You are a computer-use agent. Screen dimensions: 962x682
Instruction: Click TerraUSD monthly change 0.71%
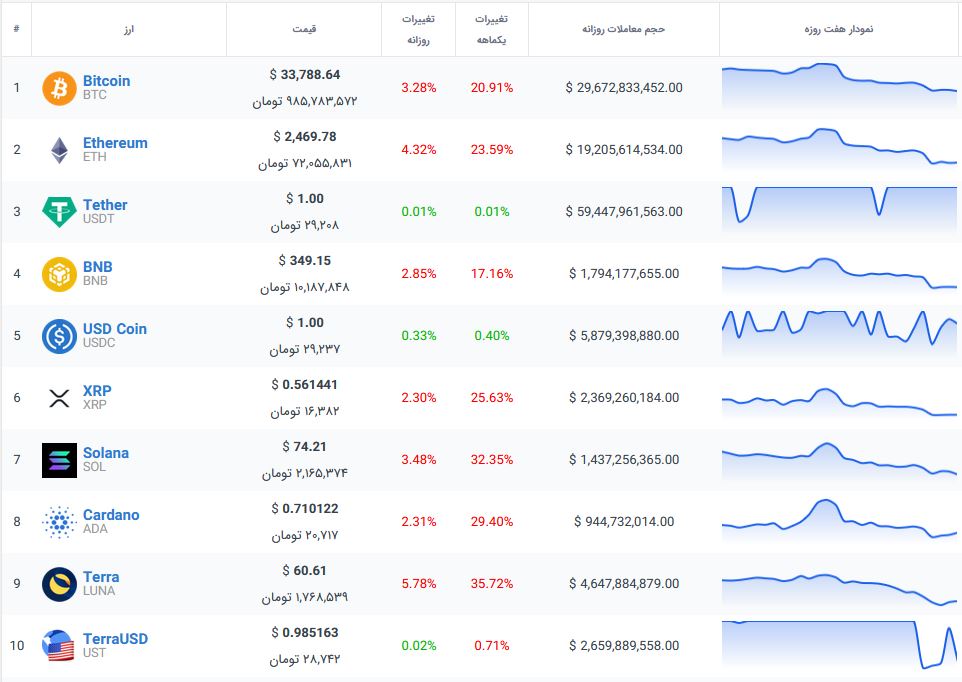pos(491,645)
